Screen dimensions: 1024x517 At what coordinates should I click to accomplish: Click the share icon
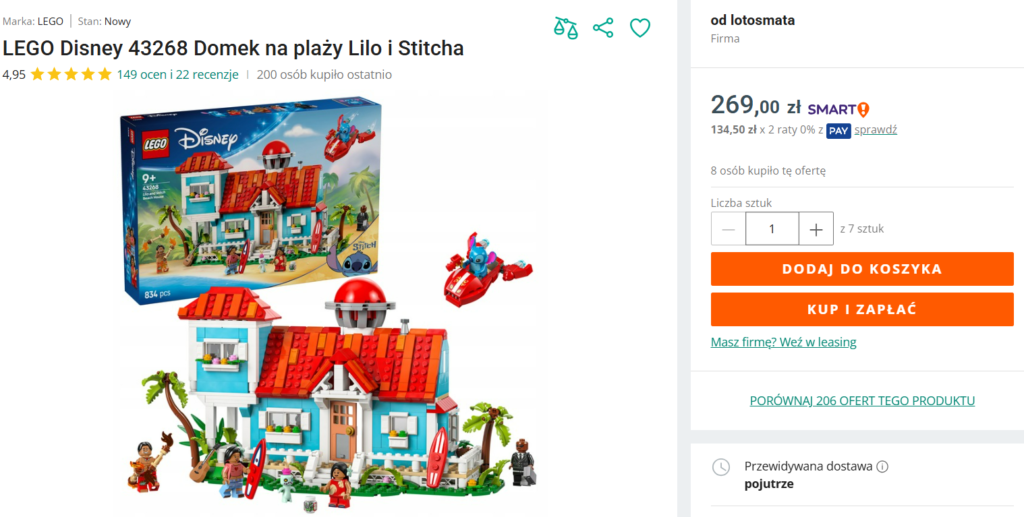603,28
